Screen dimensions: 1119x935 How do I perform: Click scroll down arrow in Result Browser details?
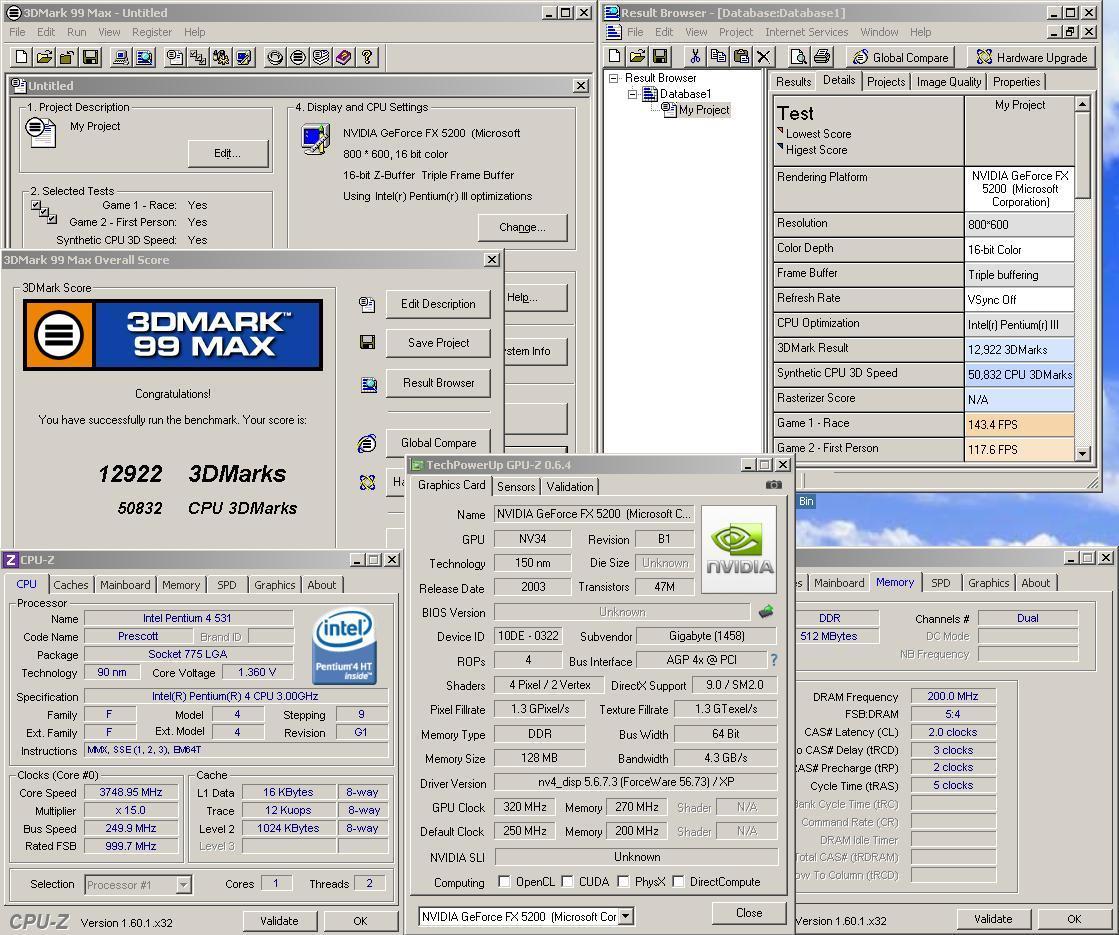coord(1083,453)
